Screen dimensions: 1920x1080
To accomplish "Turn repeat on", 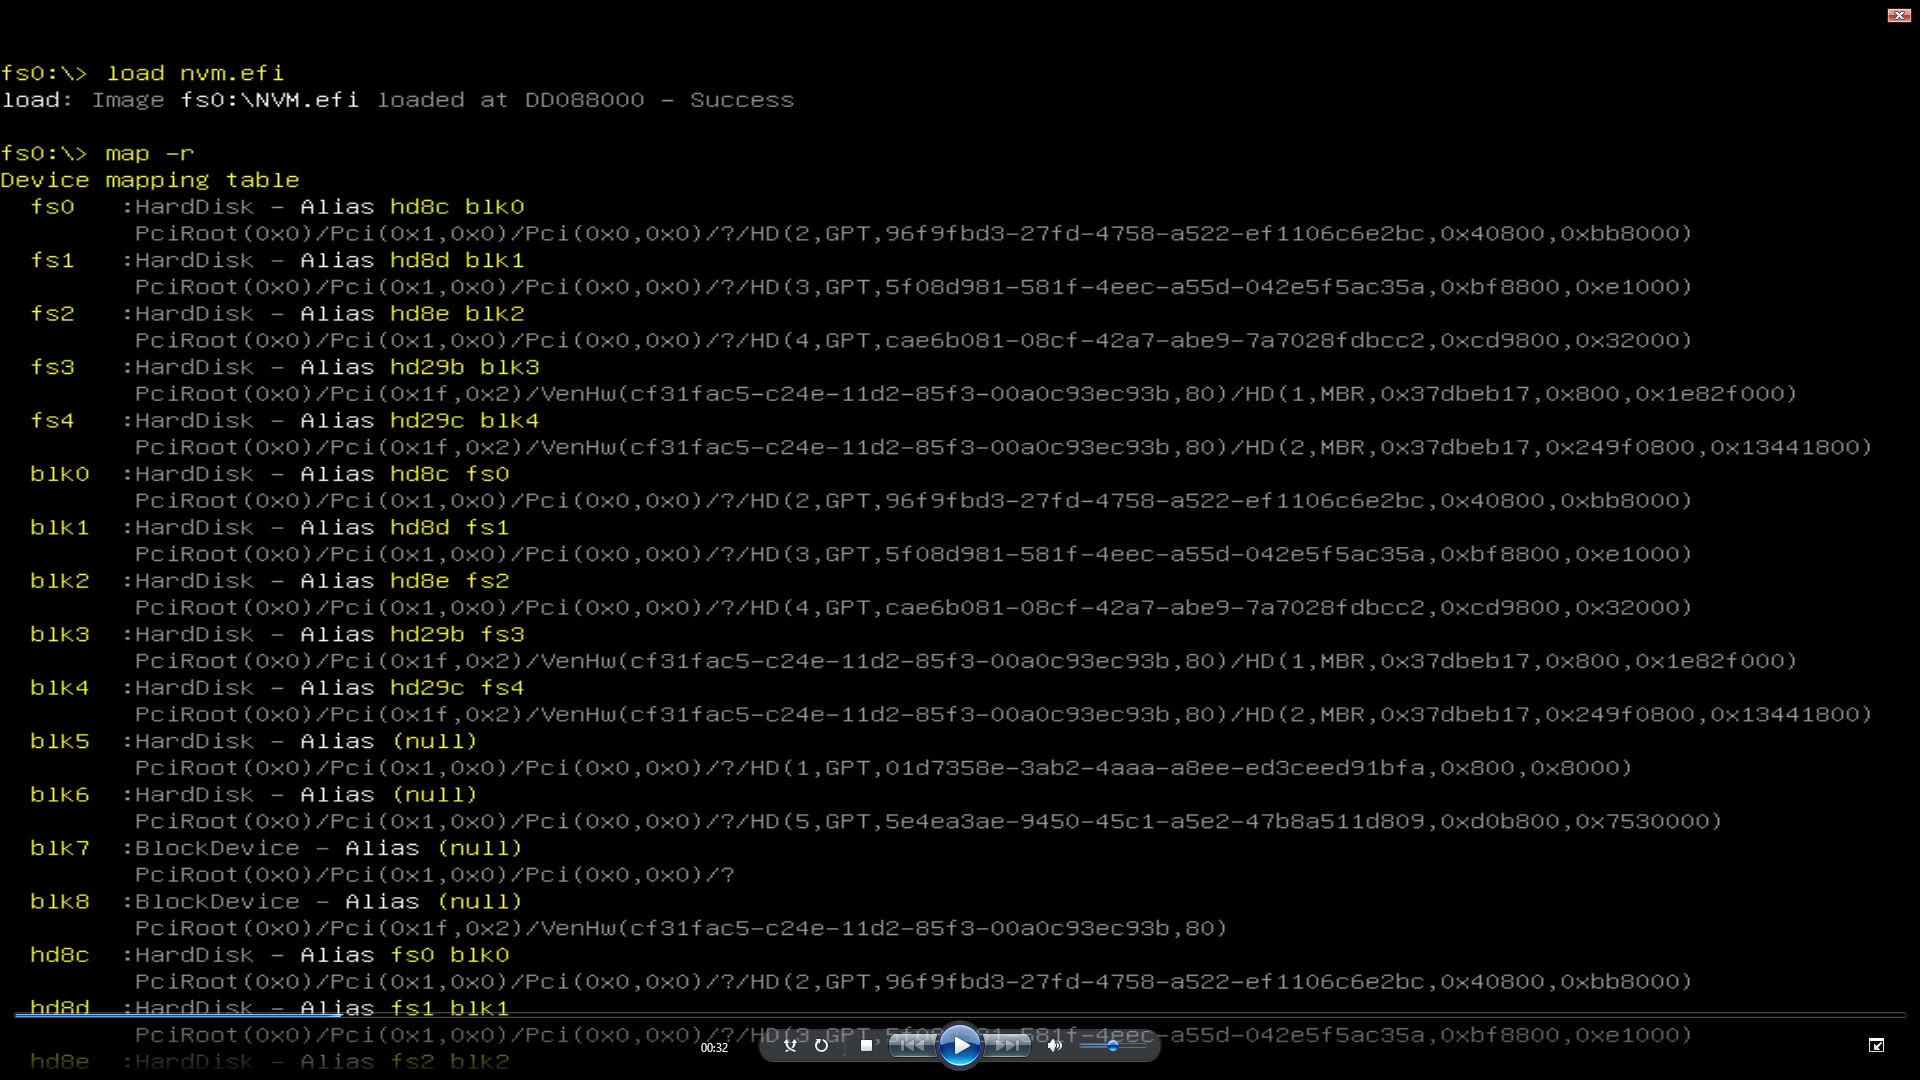I will [x=822, y=1046].
